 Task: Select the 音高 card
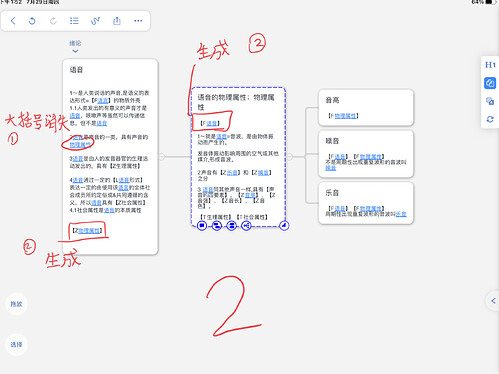(x=366, y=107)
